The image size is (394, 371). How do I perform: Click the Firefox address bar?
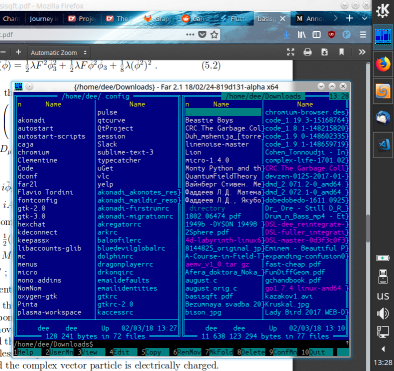click(92, 34)
